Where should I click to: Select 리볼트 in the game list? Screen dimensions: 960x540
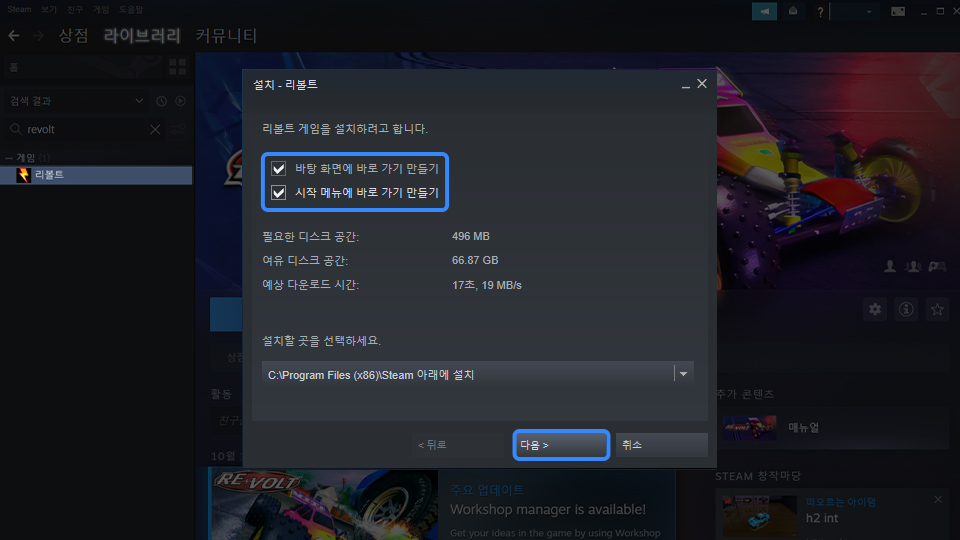[96, 175]
